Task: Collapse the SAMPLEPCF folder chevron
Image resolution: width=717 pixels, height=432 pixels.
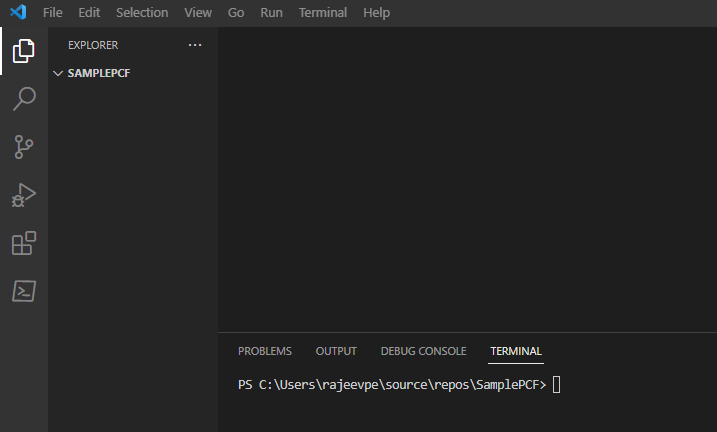Action: coord(58,74)
